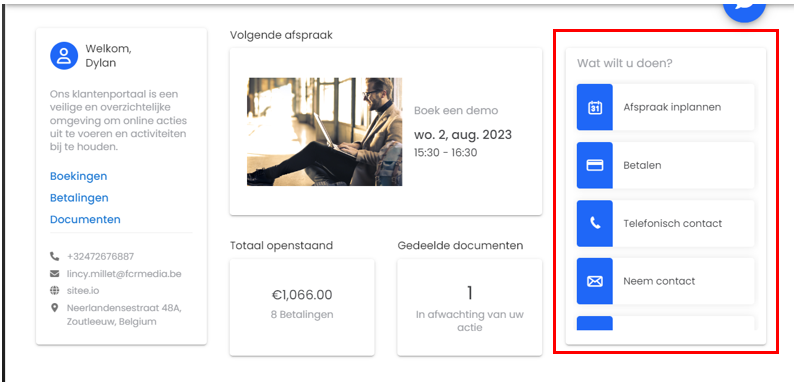The width and height of the screenshot is (801, 382).
Task: Click the phone icon for Telefonisch contact
Action: coord(595,223)
